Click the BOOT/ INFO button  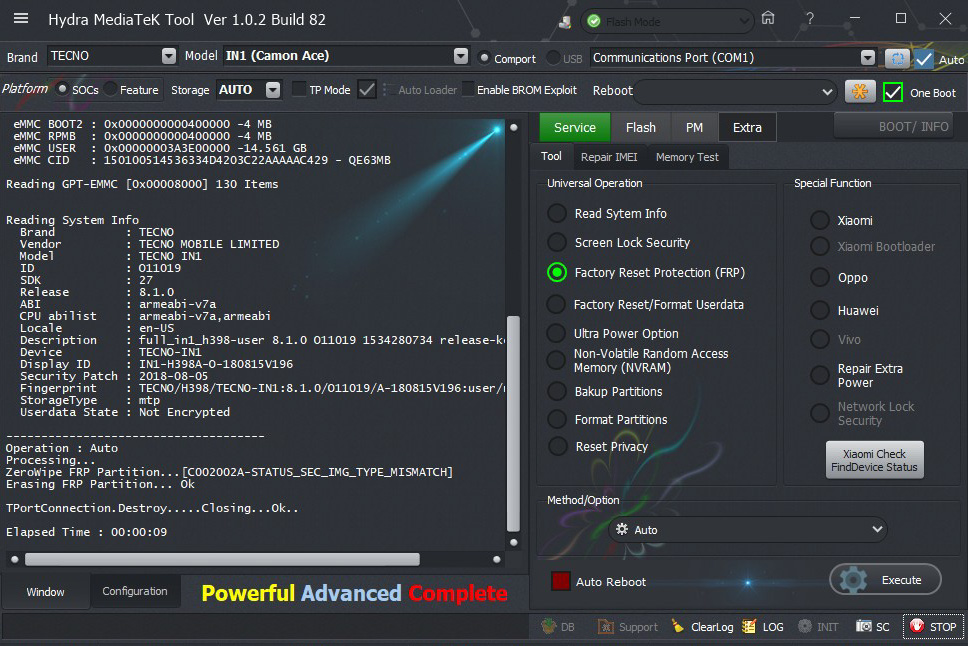(x=895, y=127)
